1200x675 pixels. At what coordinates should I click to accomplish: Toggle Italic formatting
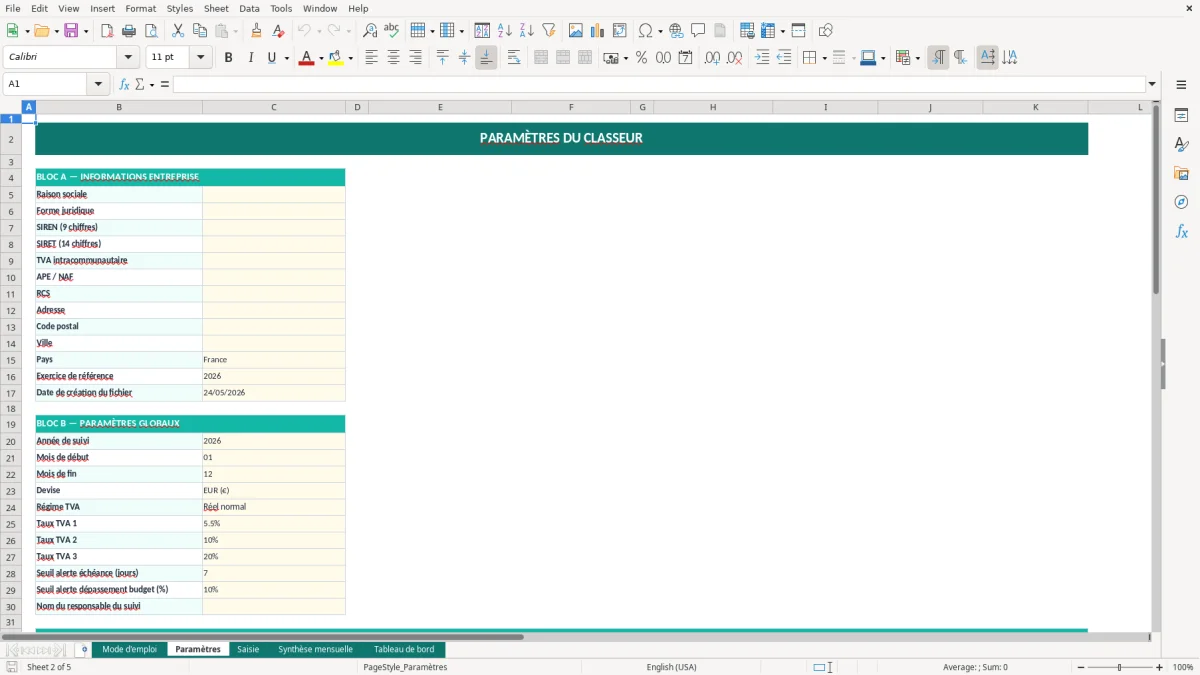(x=250, y=58)
